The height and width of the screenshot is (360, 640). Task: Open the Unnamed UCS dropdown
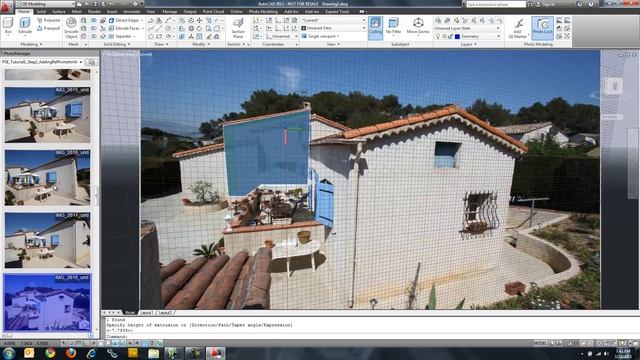(x=282, y=36)
